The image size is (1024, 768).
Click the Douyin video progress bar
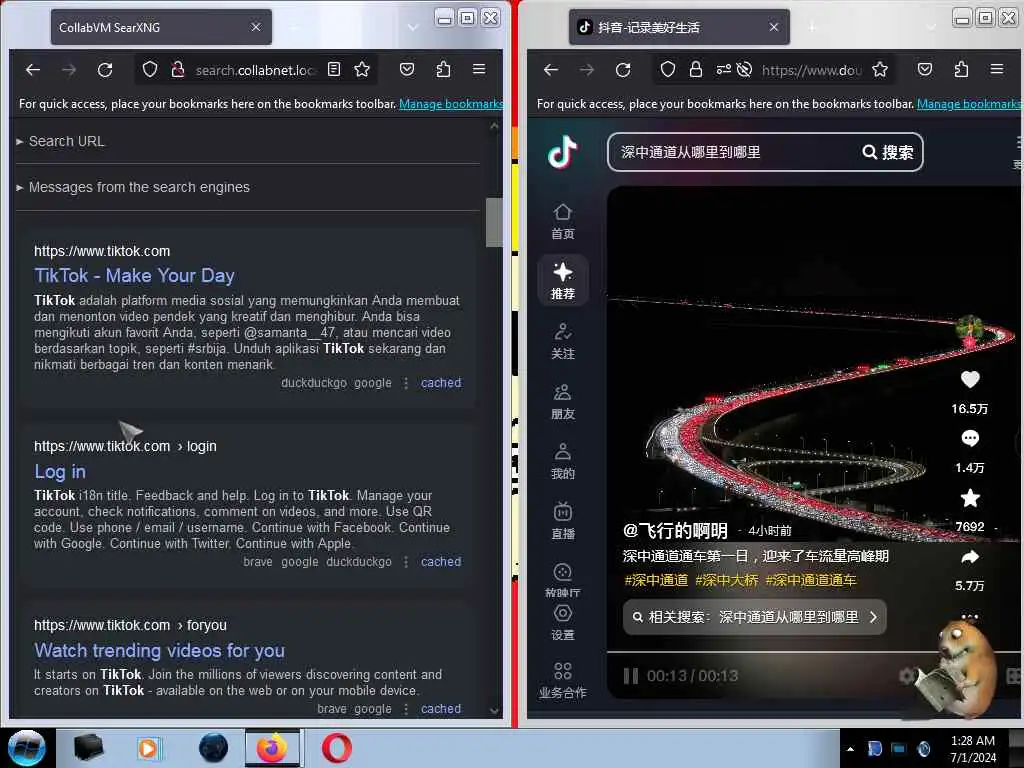813,652
